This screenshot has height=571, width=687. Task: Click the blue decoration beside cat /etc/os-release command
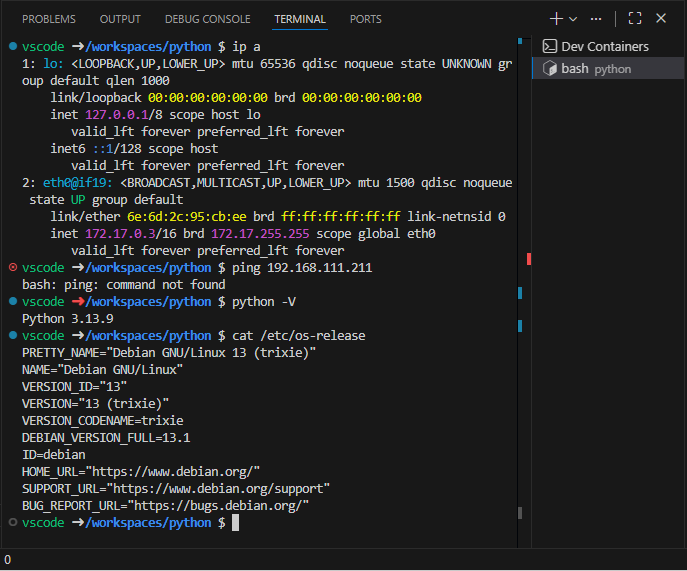[13, 335]
